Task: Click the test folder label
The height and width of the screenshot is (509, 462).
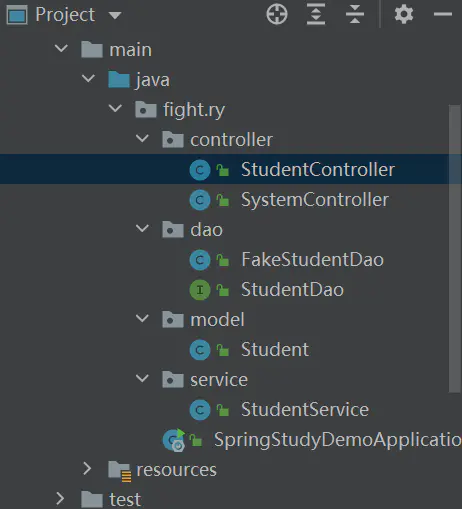Action: click(x=125, y=500)
